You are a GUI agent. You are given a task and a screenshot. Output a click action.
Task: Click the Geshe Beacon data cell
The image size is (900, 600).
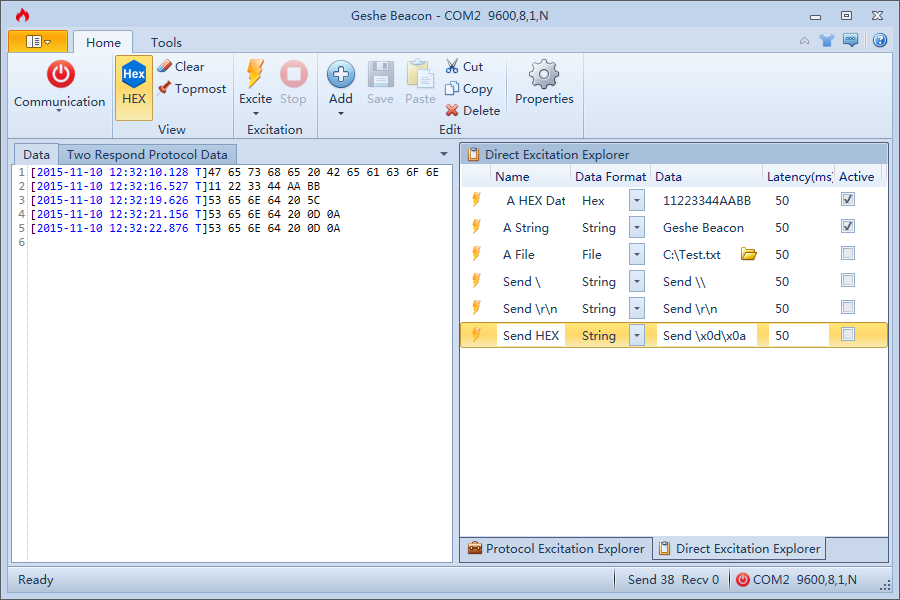click(x=707, y=227)
